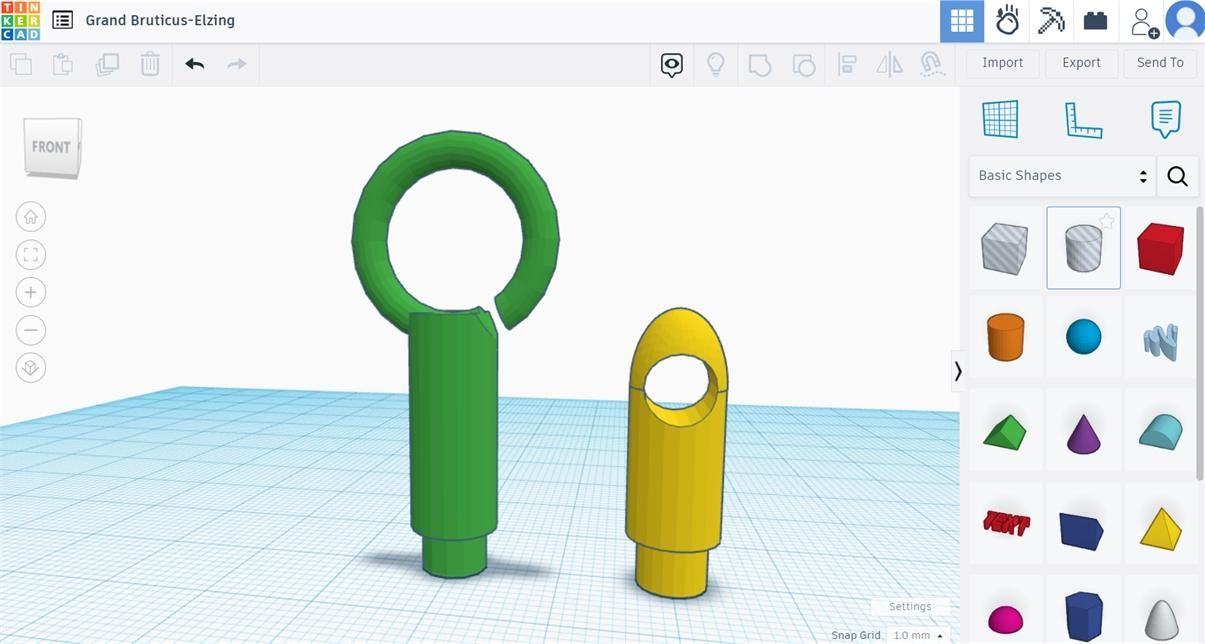The width and height of the screenshot is (1205, 644).
Task: Open the Basic Shapes dropdown
Action: (x=1062, y=176)
